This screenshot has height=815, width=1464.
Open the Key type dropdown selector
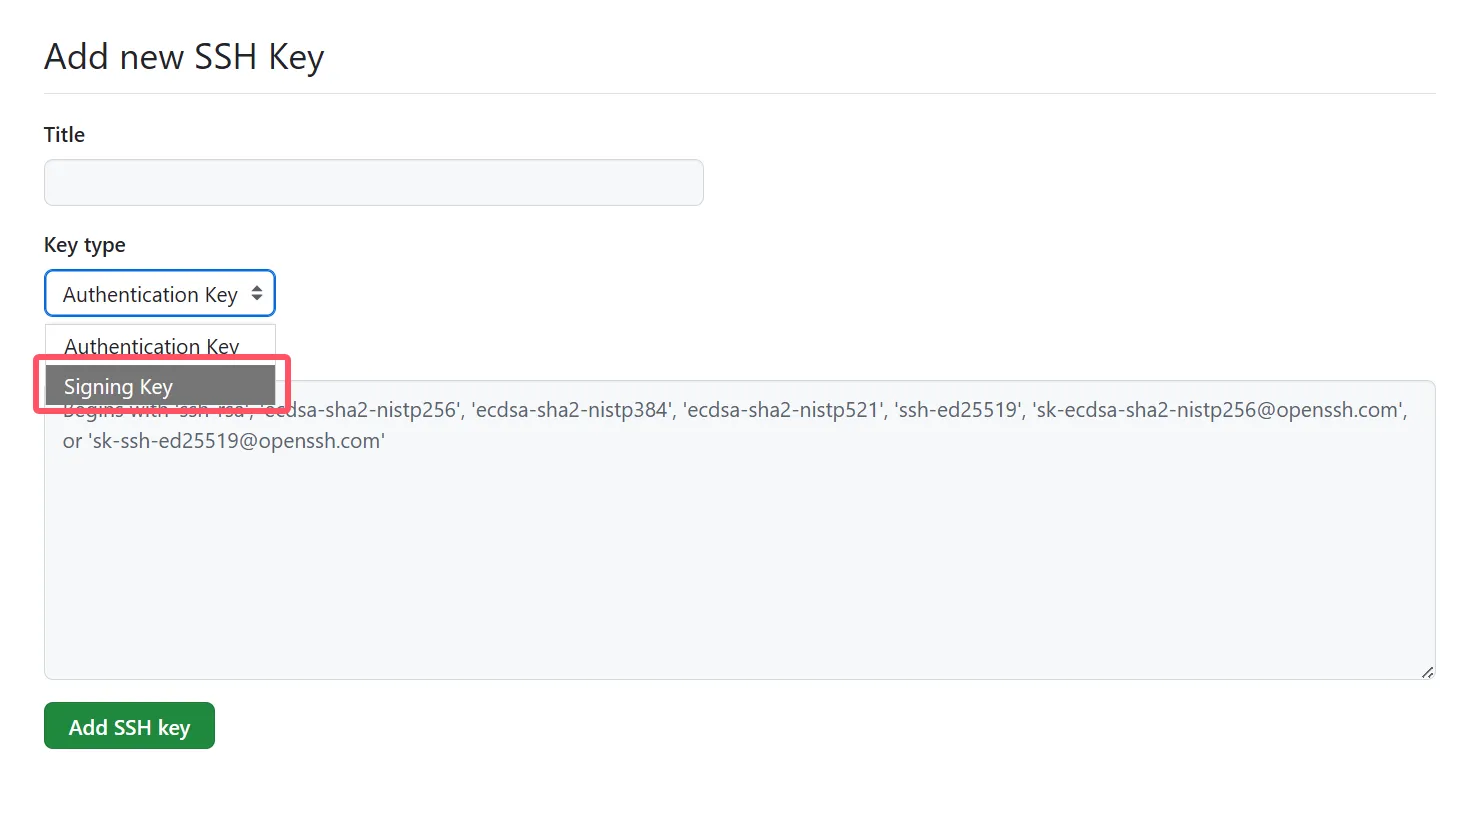pyautogui.click(x=159, y=294)
